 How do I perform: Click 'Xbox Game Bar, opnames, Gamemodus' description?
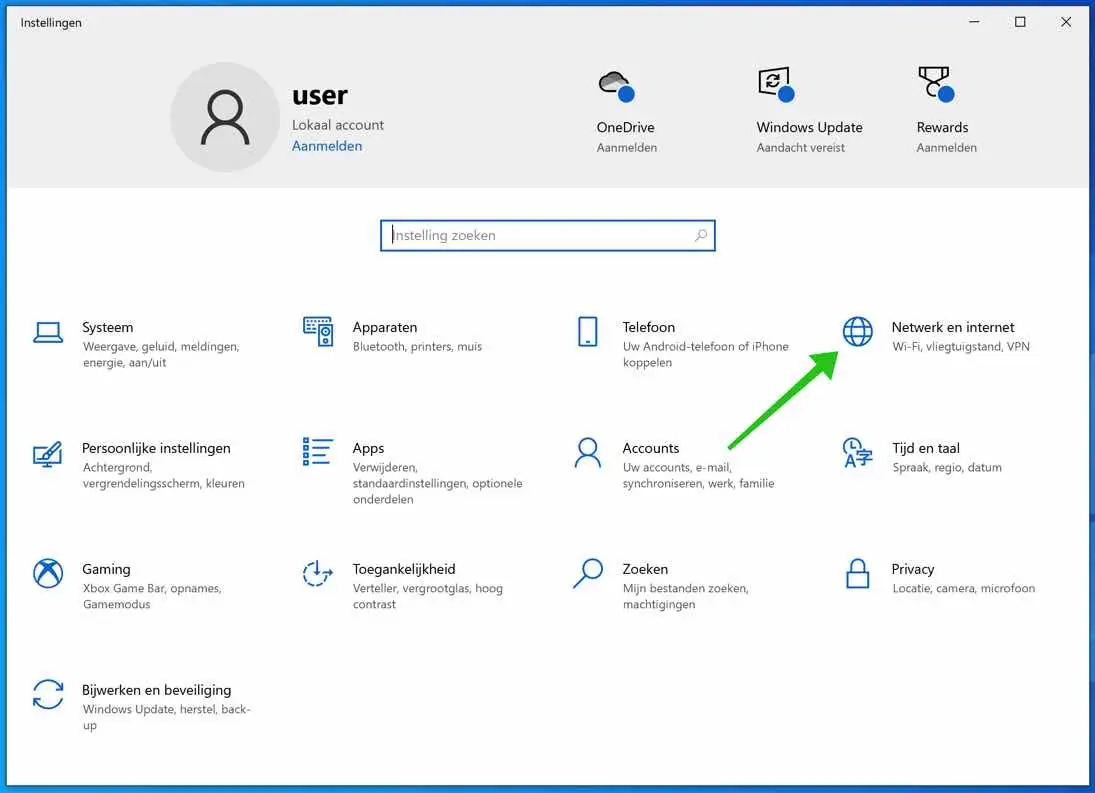[x=152, y=596]
